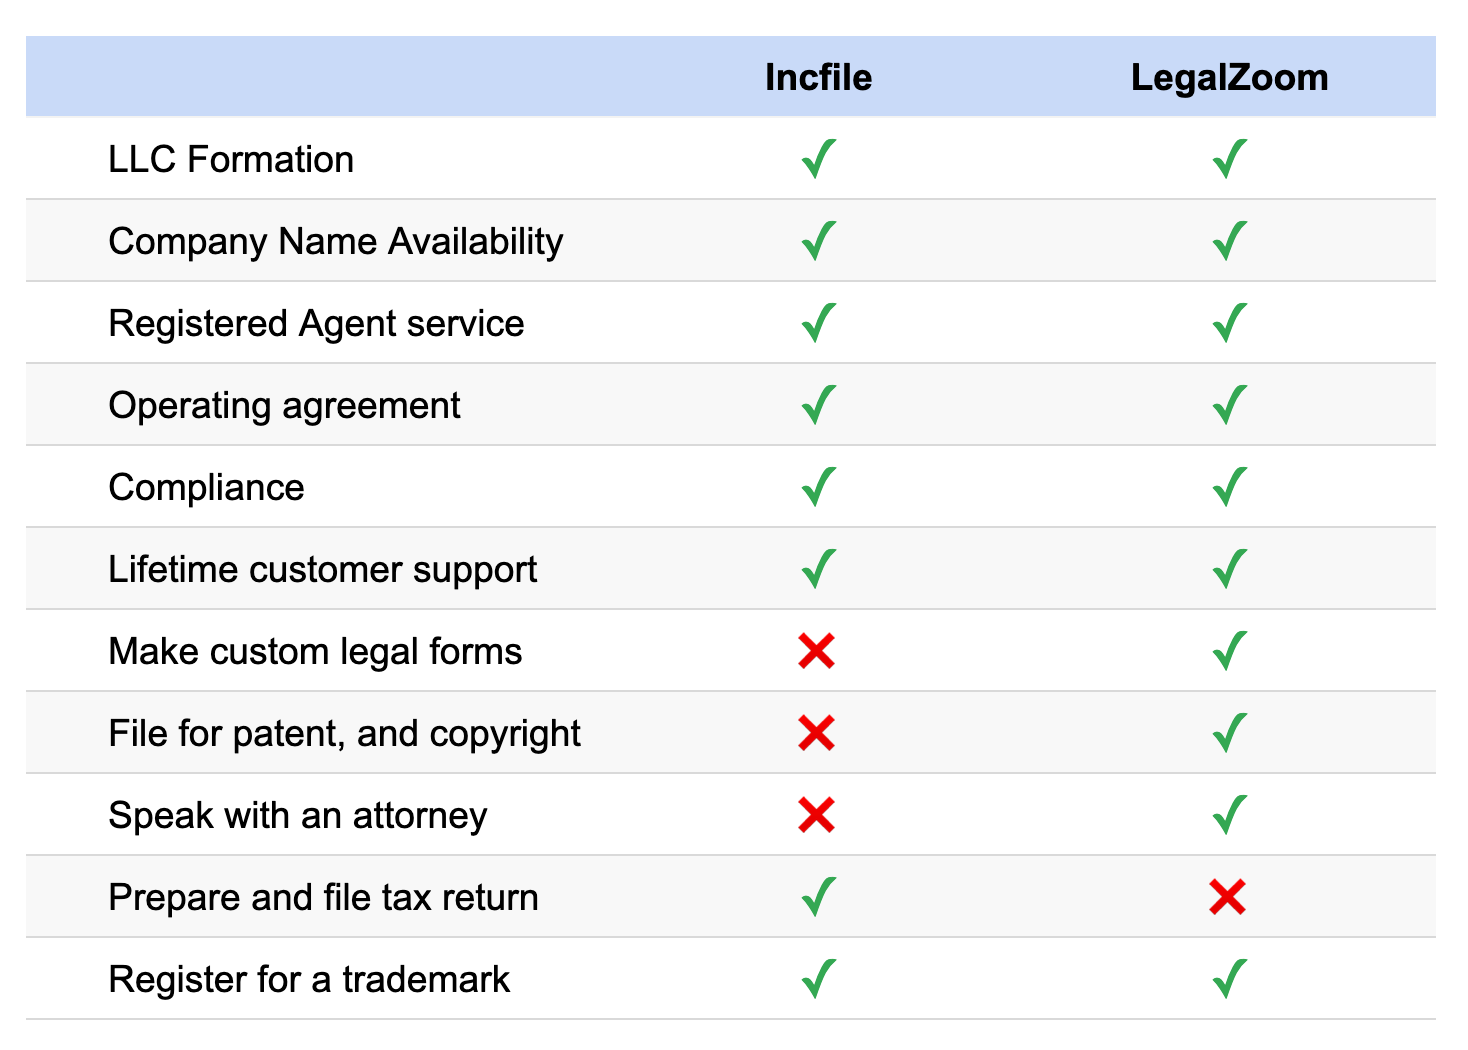Click LegalZoom's checkmark for Lifetime customer support

pyautogui.click(x=1229, y=569)
